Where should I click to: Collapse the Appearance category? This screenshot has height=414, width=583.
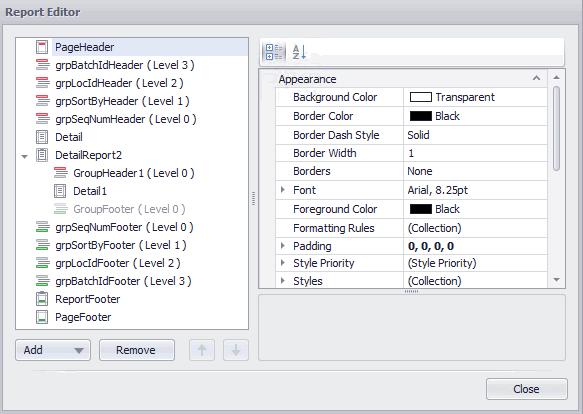click(x=536, y=78)
